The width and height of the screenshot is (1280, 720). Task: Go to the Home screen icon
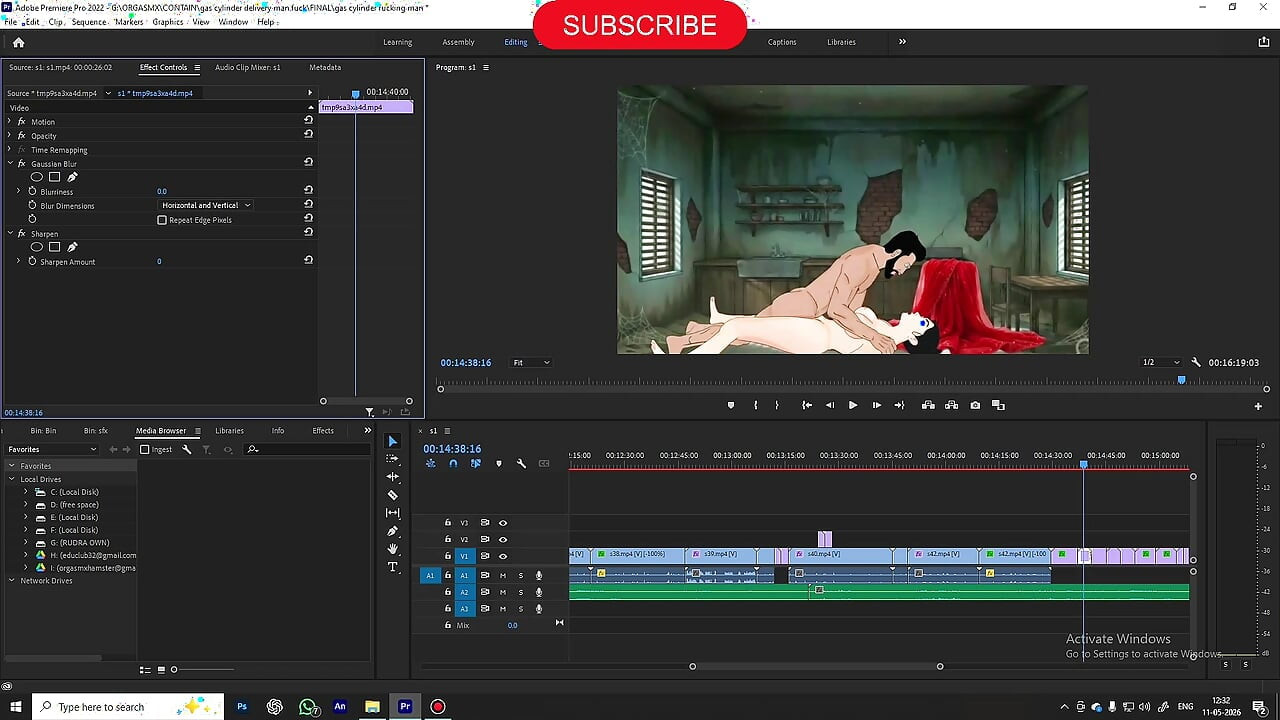pyautogui.click(x=18, y=42)
